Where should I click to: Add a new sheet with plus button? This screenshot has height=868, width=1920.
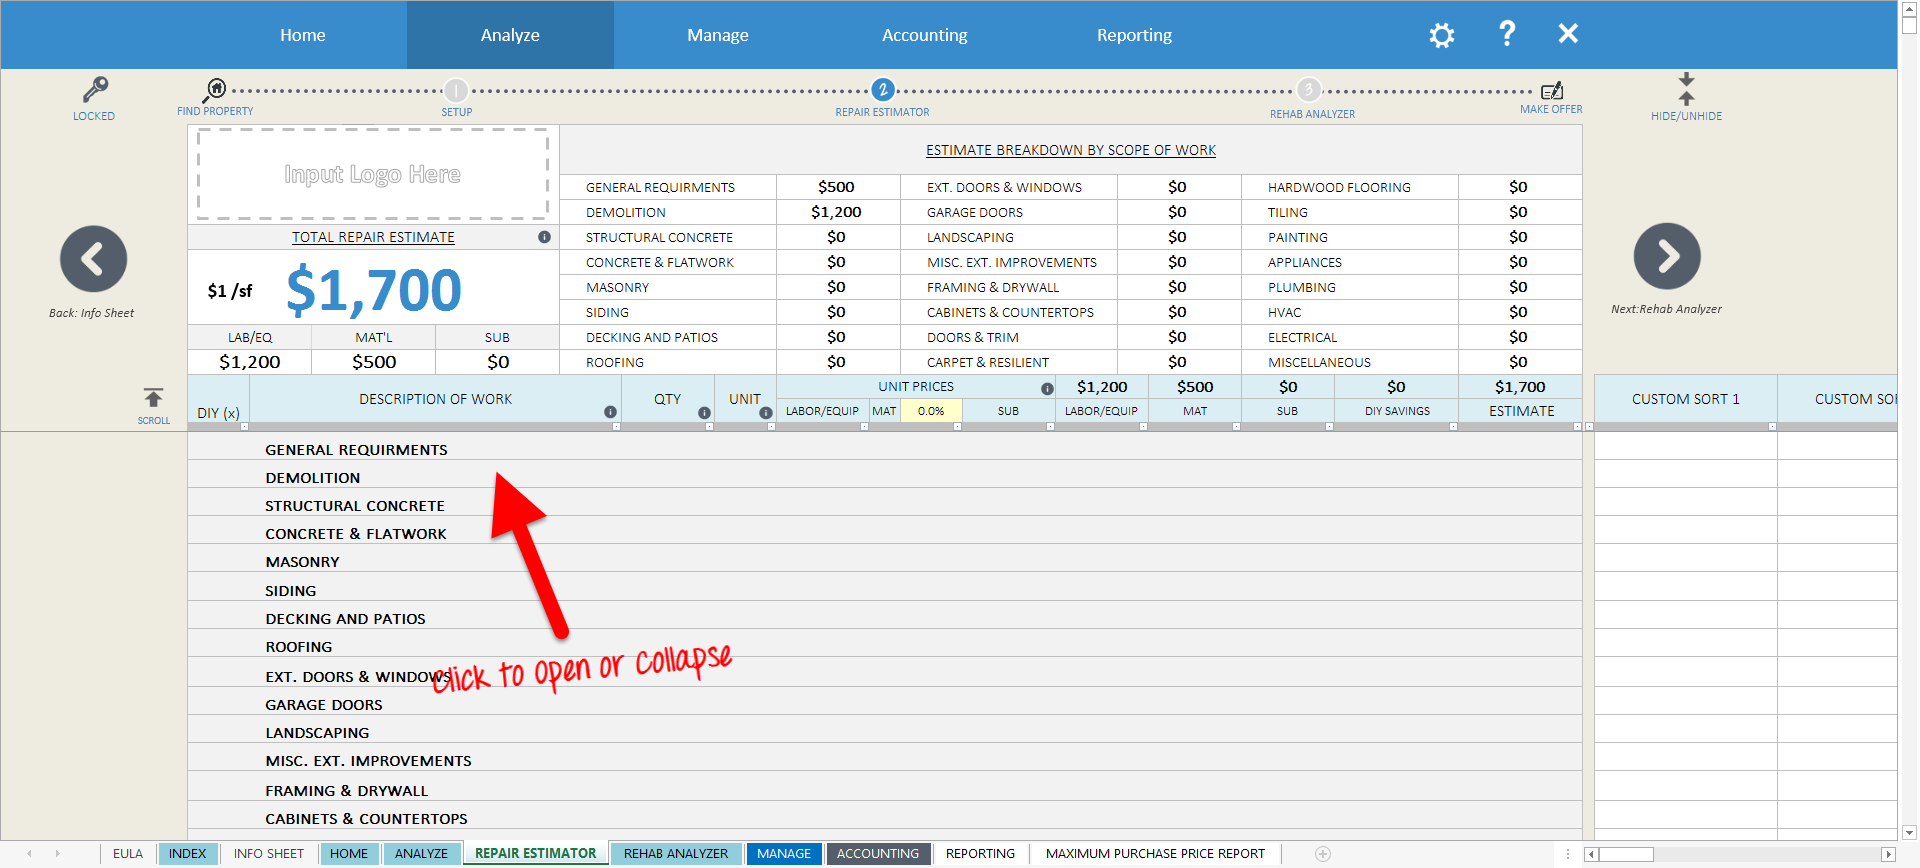click(x=1323, y=853)
